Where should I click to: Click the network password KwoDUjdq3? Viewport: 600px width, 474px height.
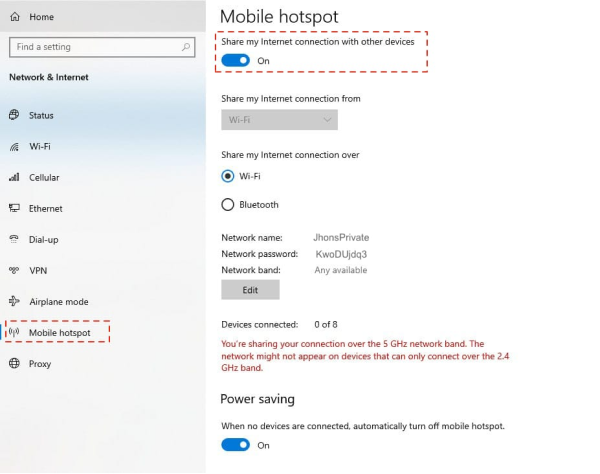[341, 254]
